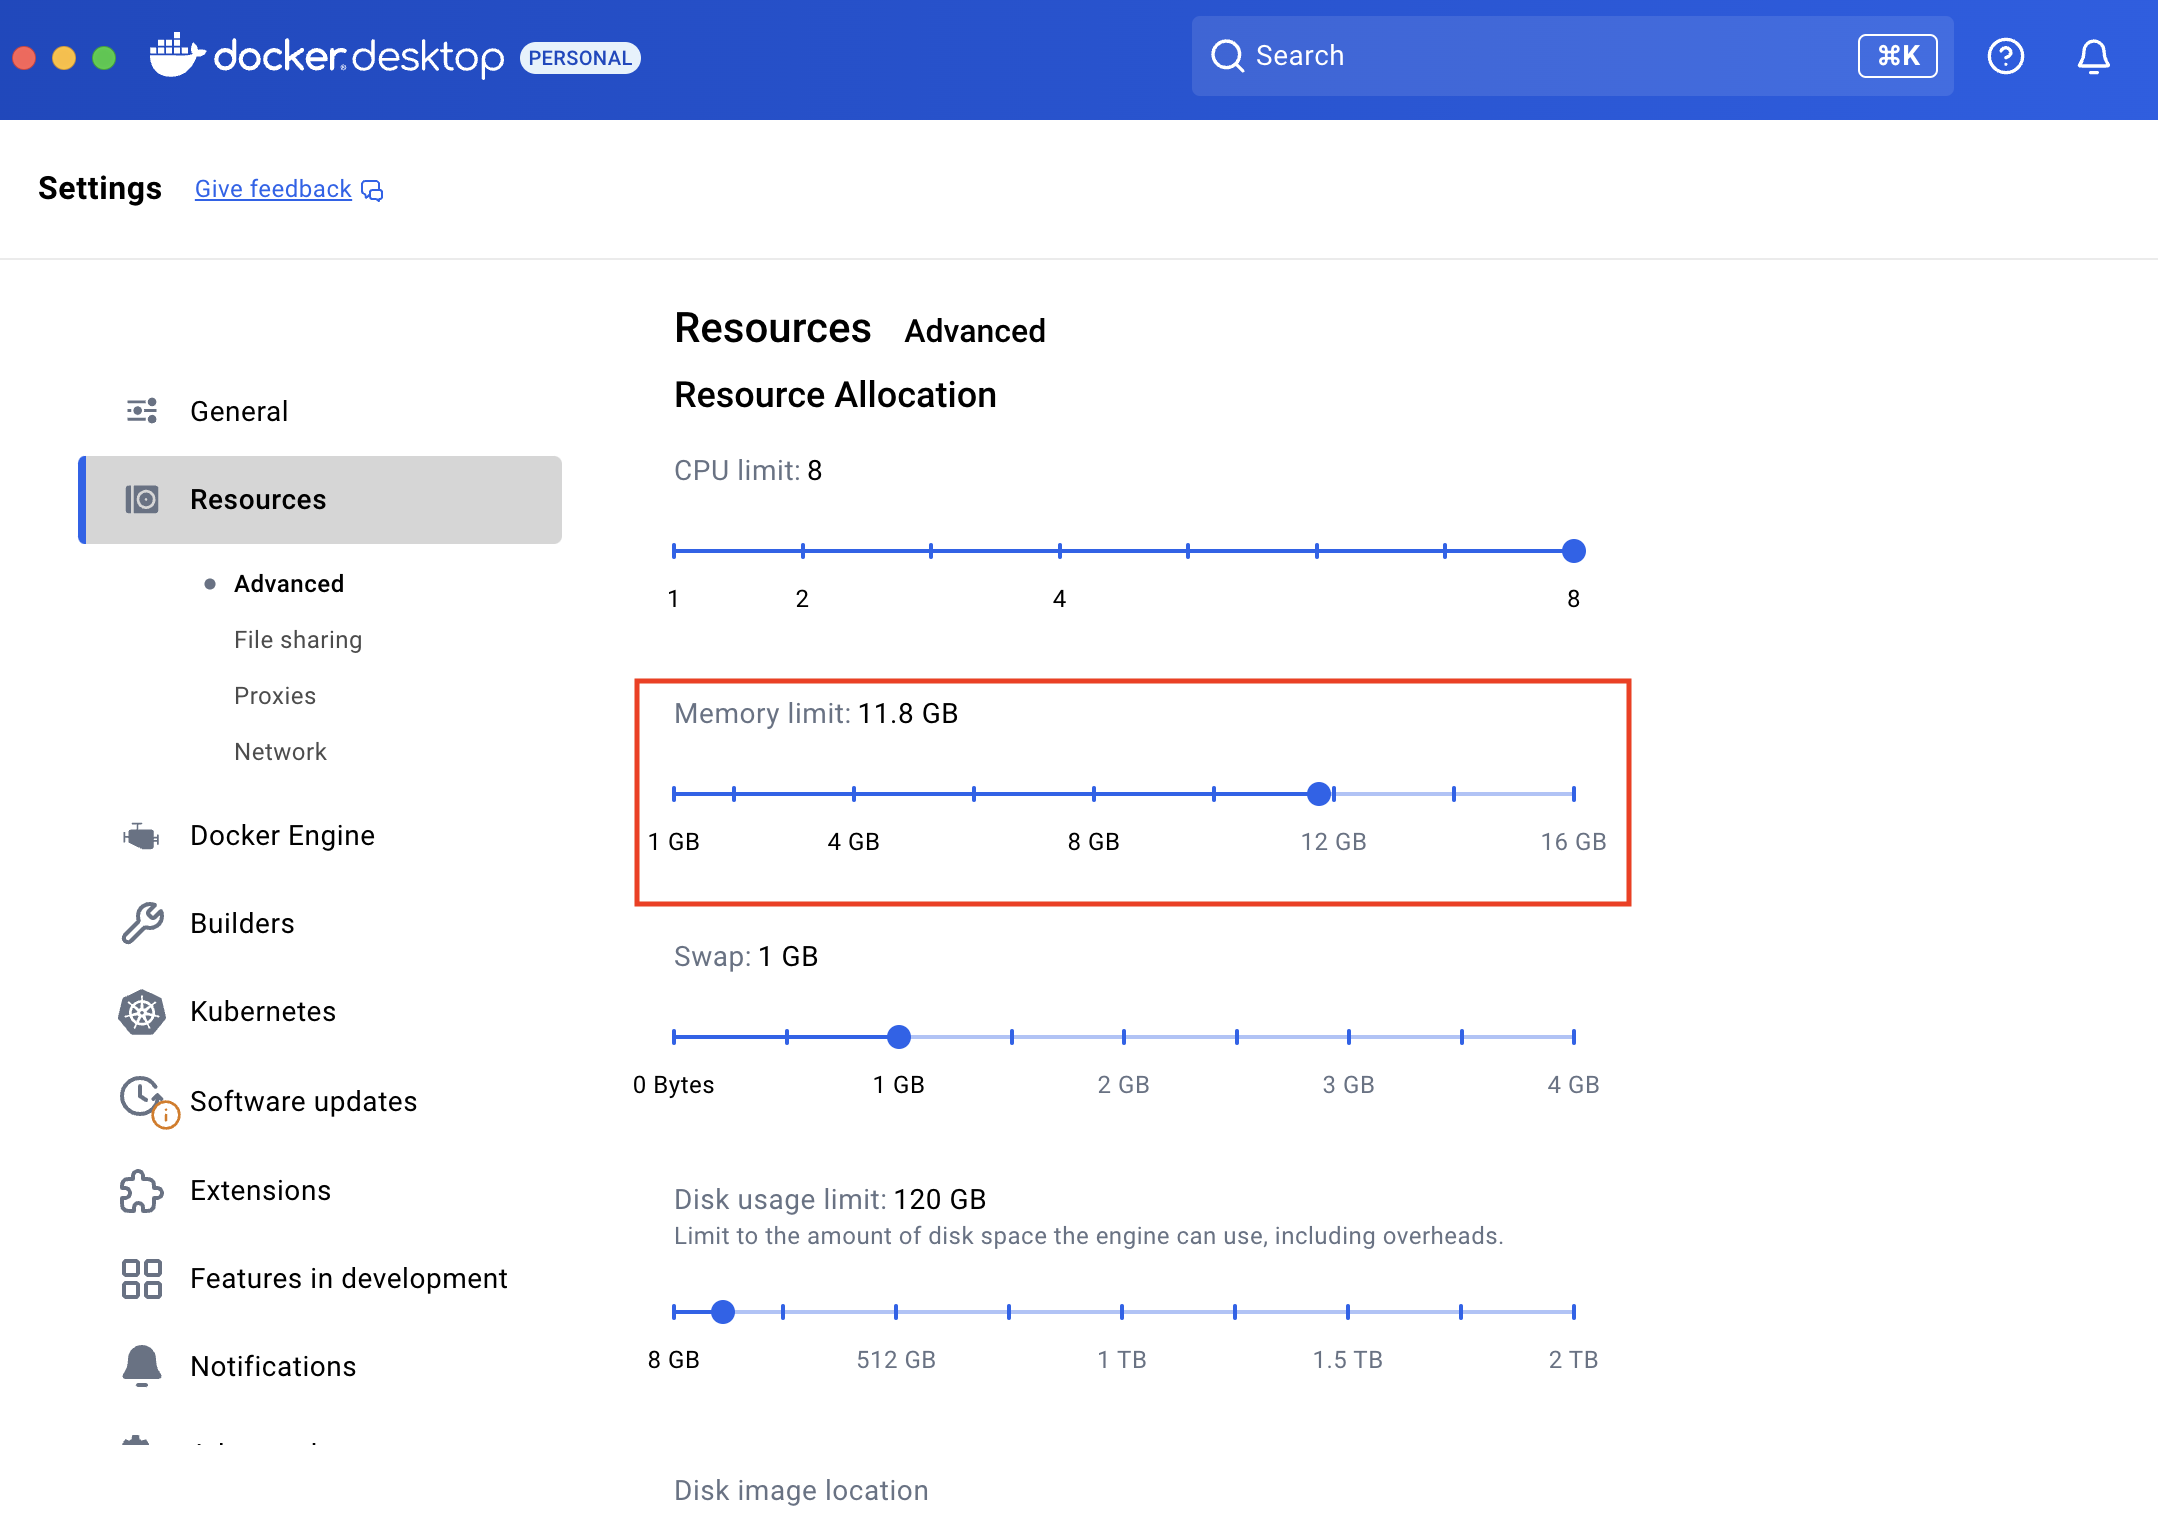This screenshot has width=2158, height=1530.
Task: Set Swap slider to 2 GB mark
Action: tap(1124, 1037)
